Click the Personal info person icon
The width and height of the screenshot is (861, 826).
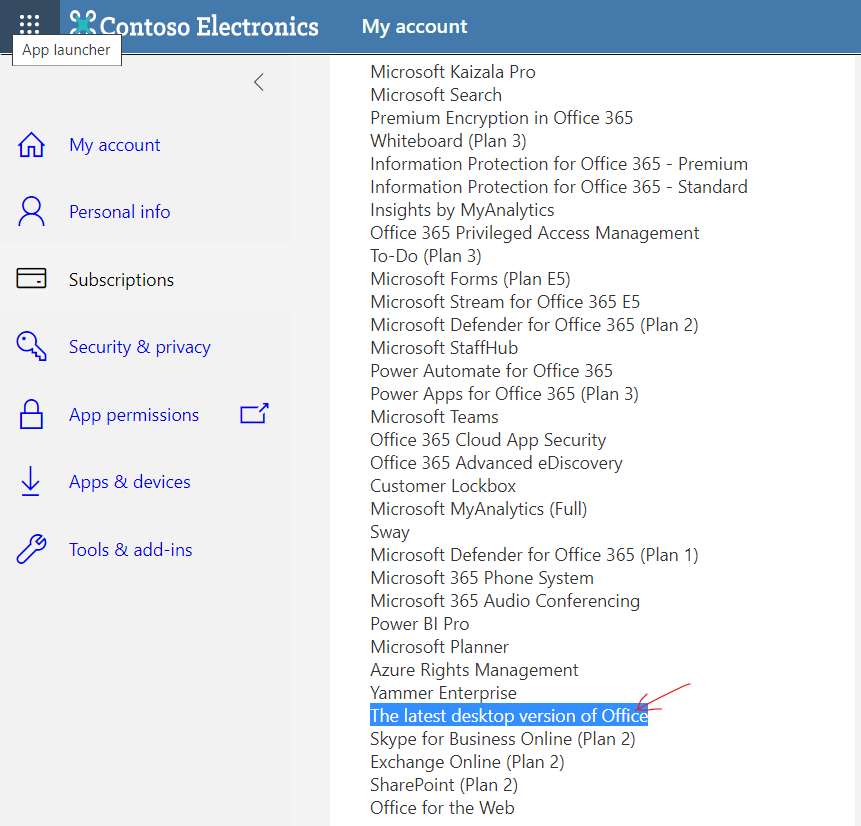point(31,211)
